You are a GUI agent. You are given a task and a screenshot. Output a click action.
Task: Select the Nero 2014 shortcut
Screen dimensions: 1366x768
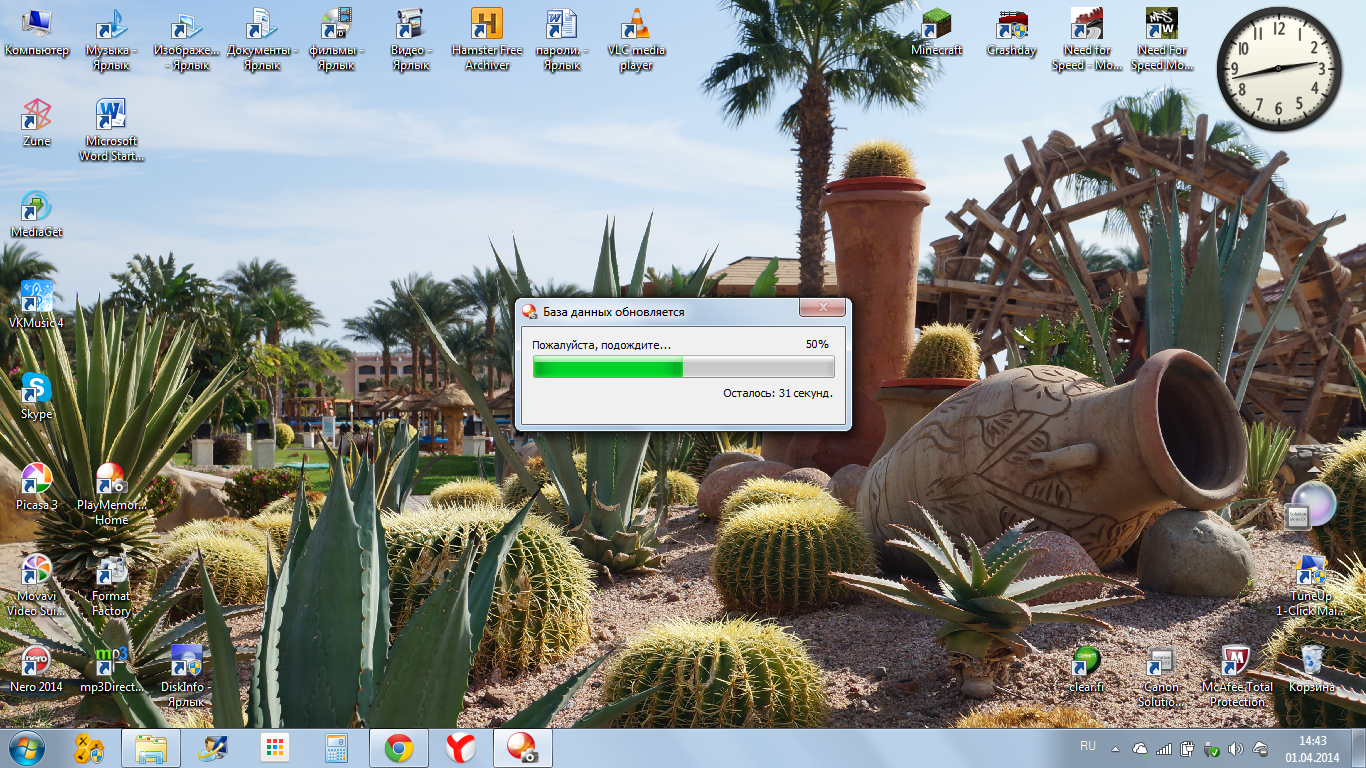click(36, 662)
